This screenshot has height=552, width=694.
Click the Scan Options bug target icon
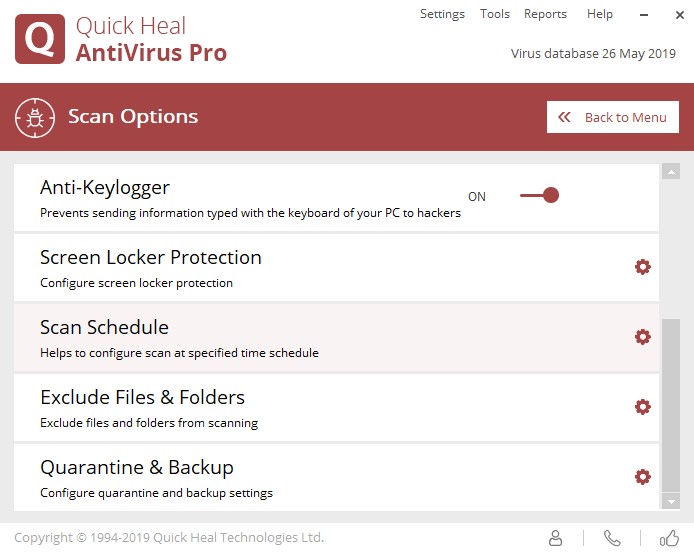pyautogui.click(x=34, y=117)
